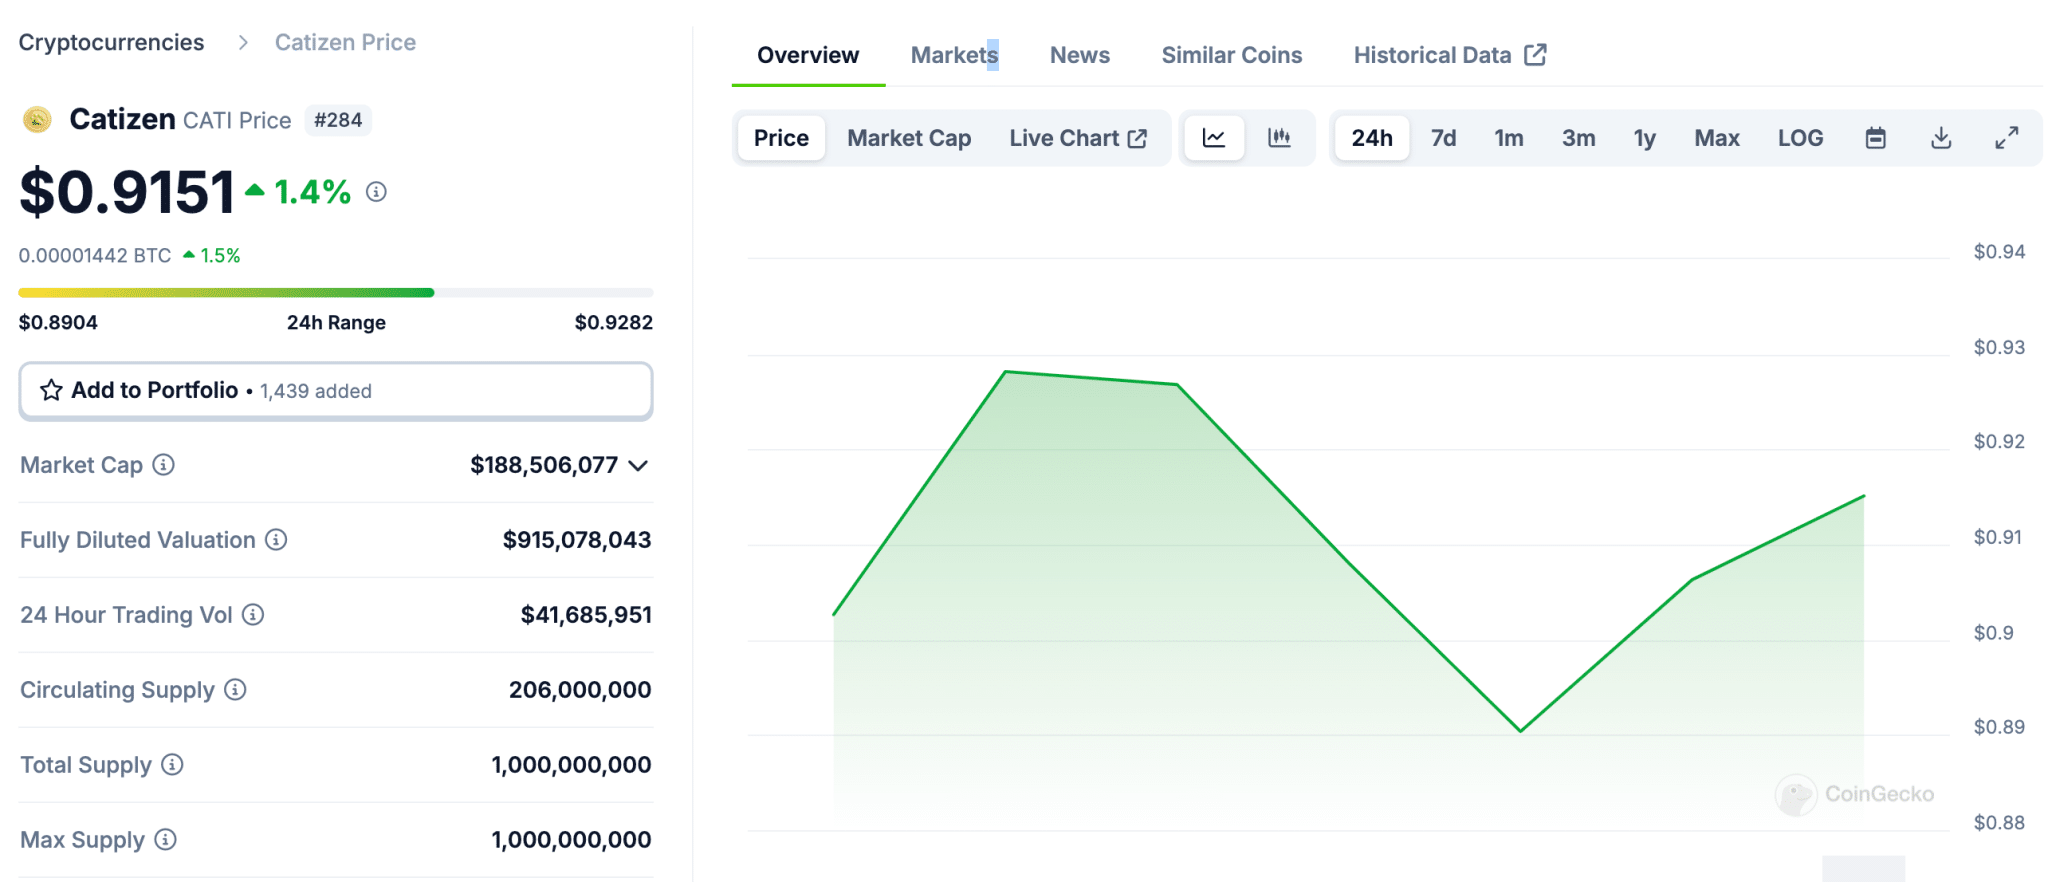Click the 0.00001442 BTC value
2048x882 pixels.
coord(95,255)
